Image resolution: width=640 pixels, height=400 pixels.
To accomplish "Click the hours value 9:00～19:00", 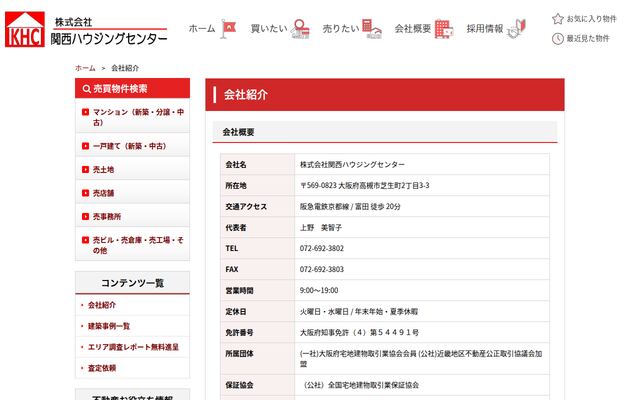I will (x=319, y=291).
